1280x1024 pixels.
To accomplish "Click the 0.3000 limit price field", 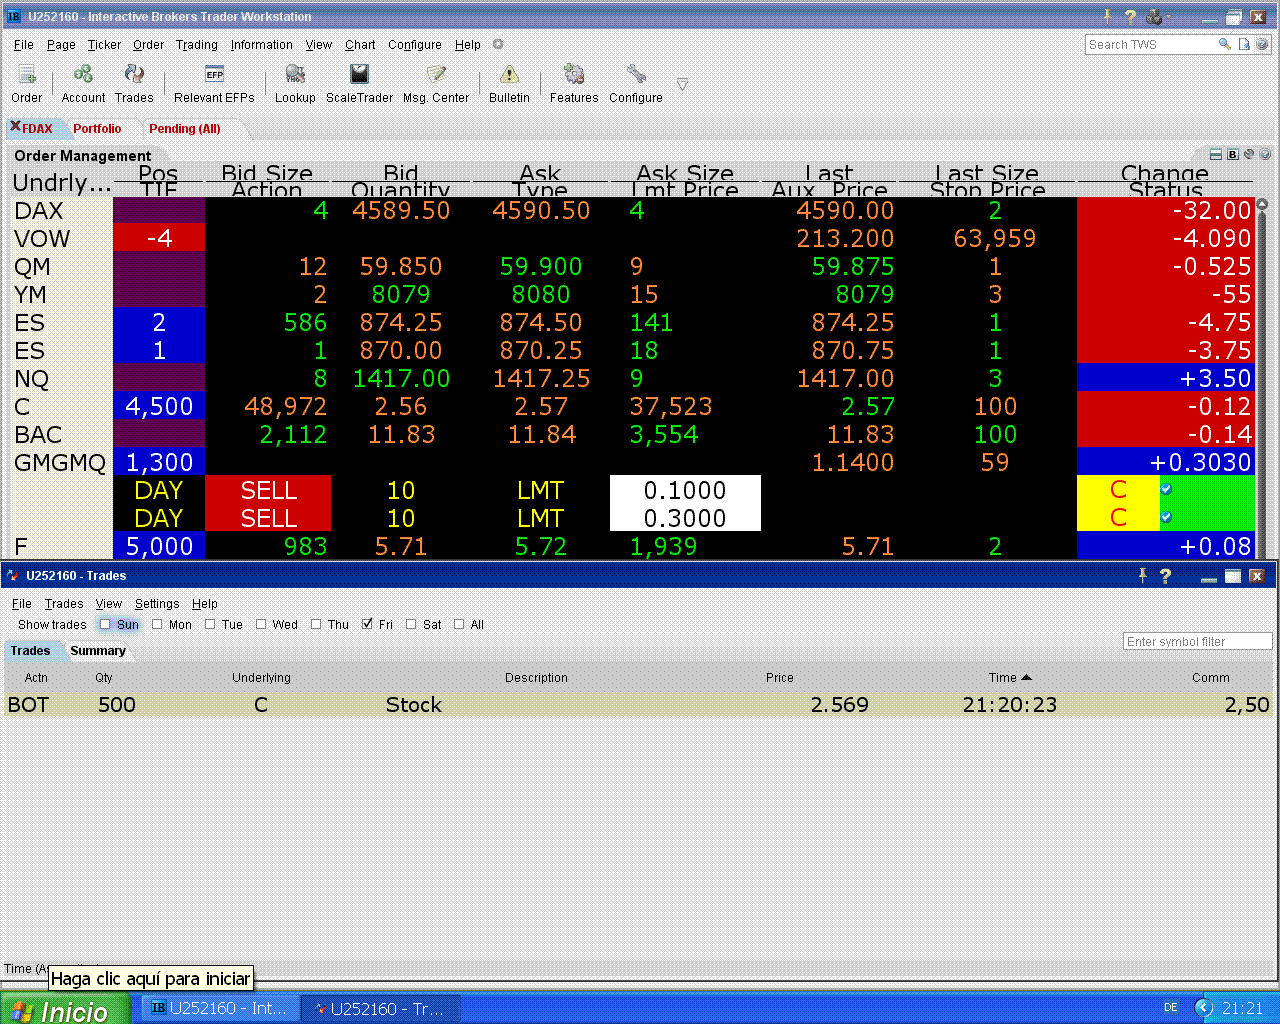I will [x=685, y=518].
